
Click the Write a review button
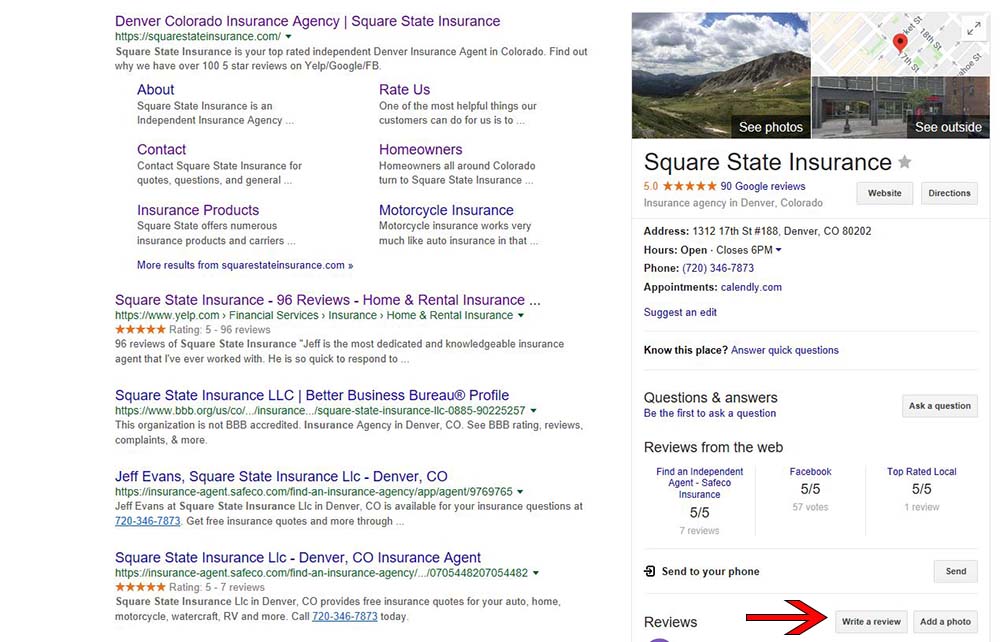871,622
